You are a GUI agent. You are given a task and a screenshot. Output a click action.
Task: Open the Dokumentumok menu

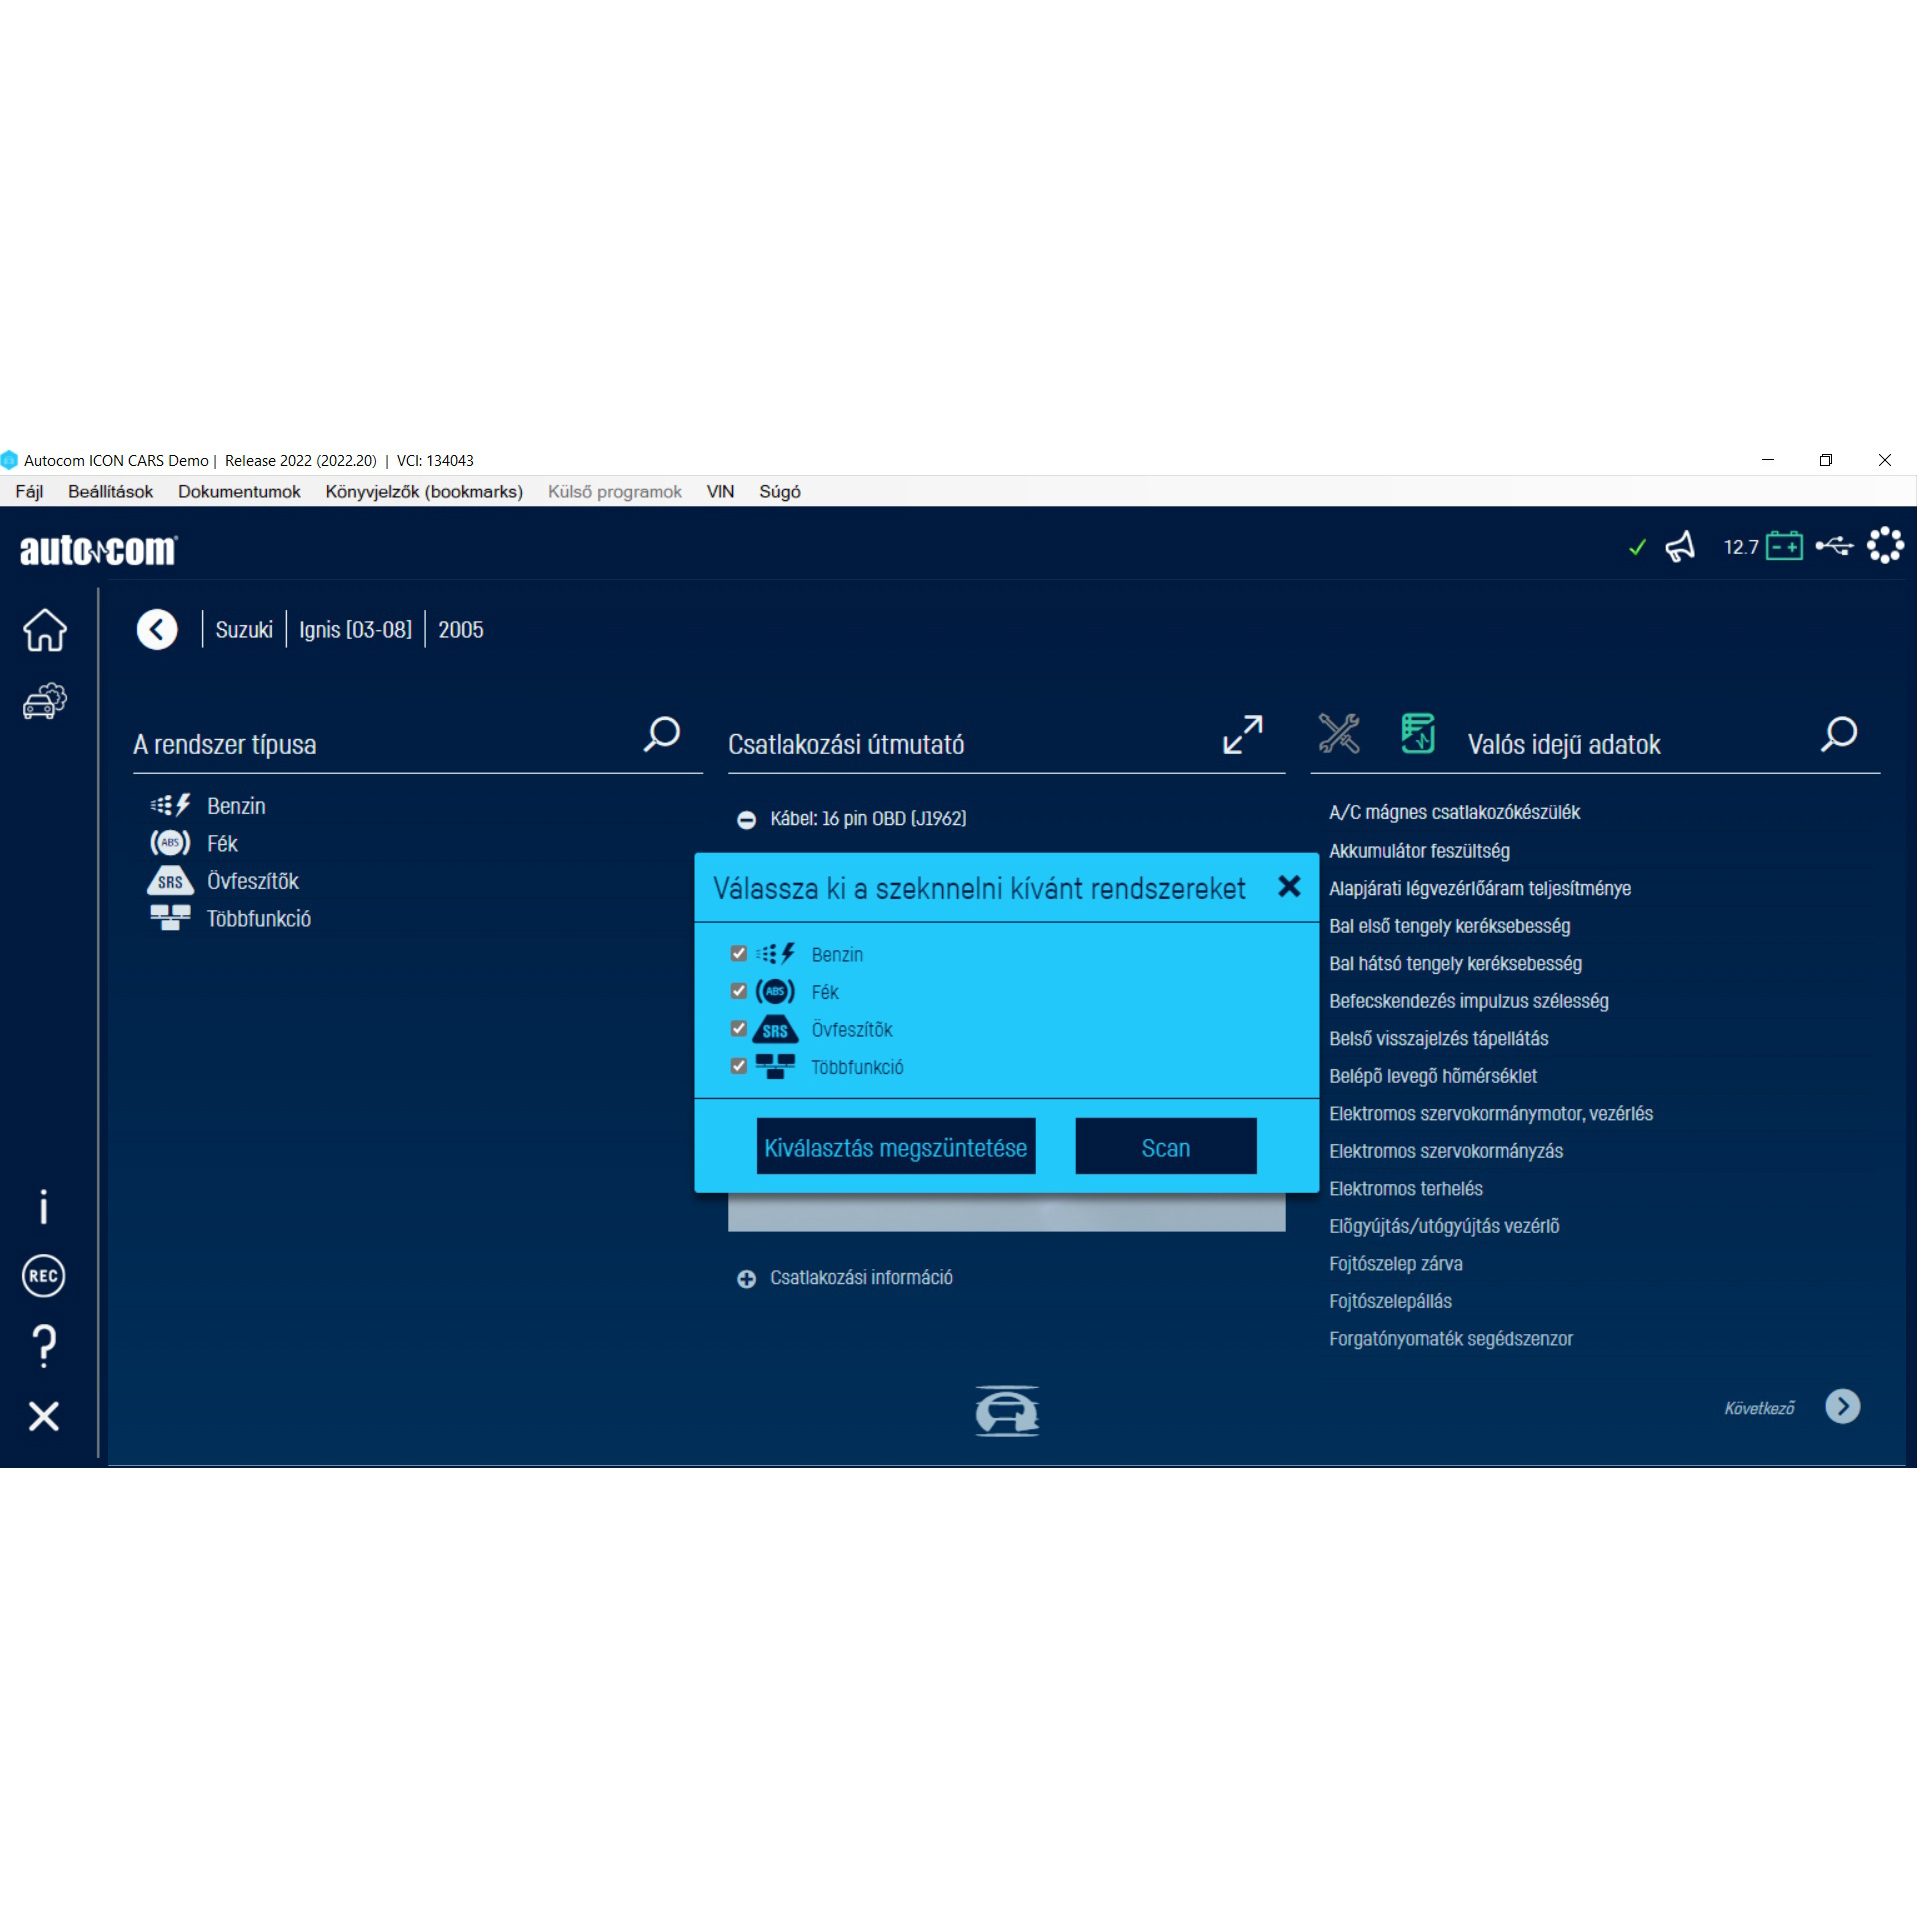point(239,492)
